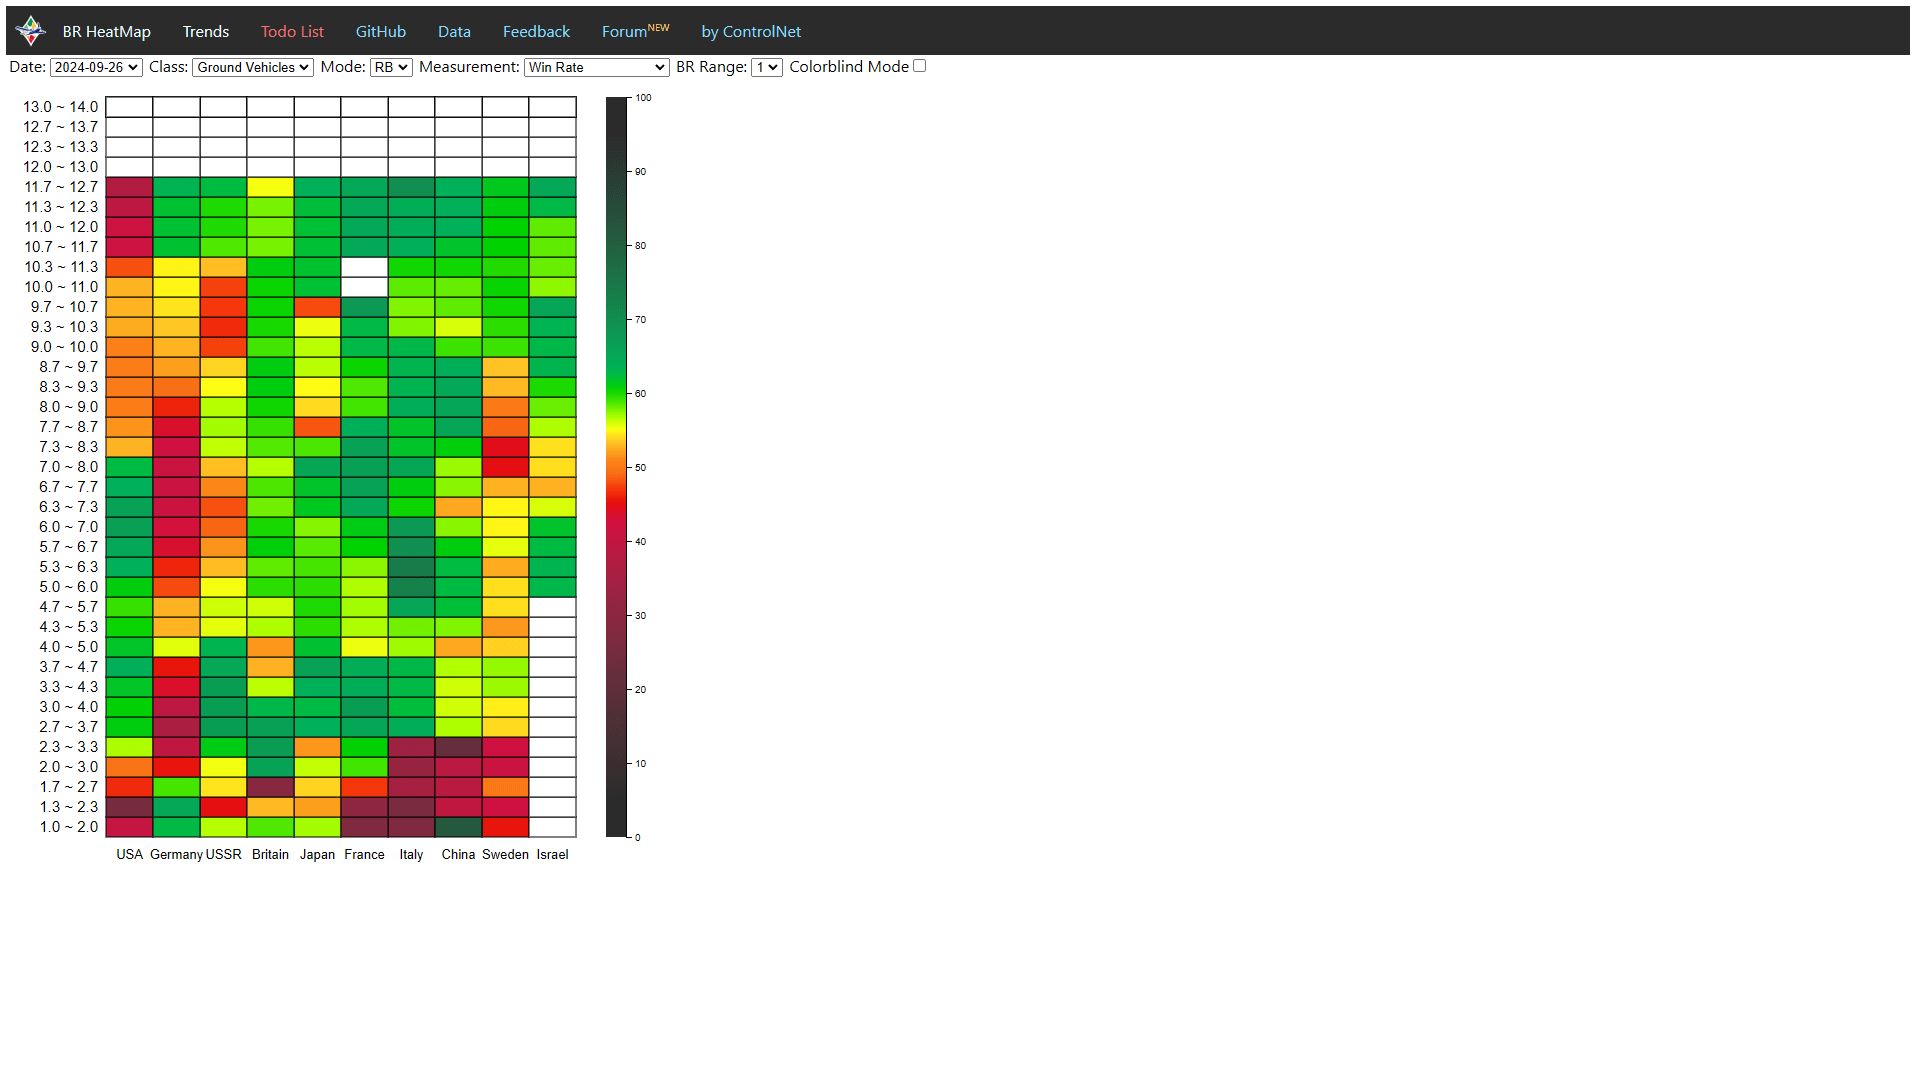The width and height of the screenshot is (1916, 1075).
Task: Open the Date dropdown
Action: pos(96,67)
